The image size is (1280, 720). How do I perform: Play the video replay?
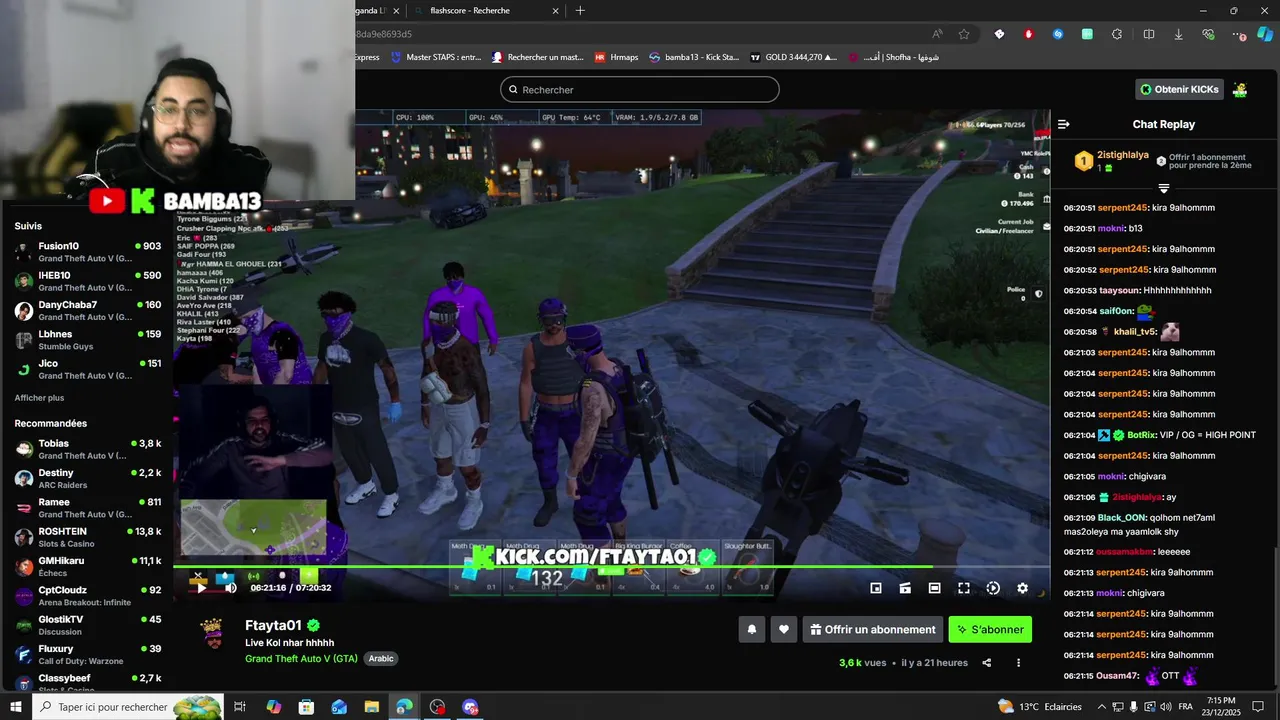(x=201, y=588)
